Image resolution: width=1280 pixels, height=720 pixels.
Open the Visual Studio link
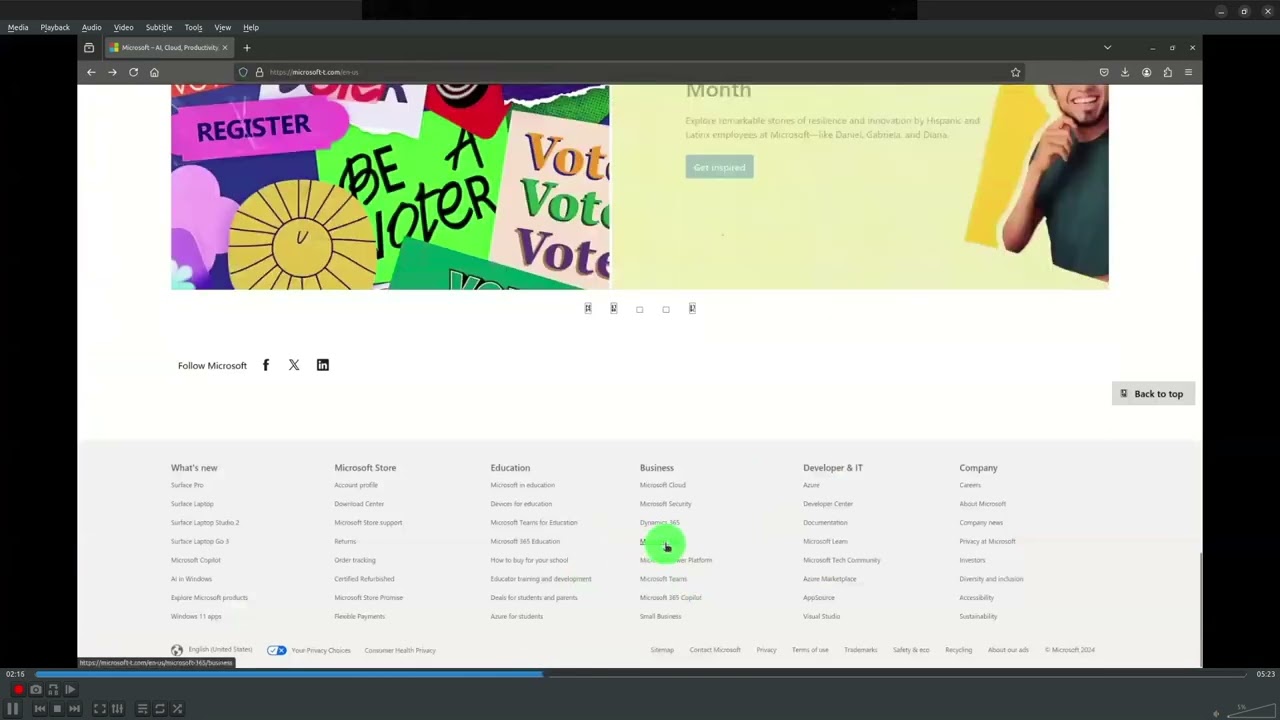[x=822, y=616]
